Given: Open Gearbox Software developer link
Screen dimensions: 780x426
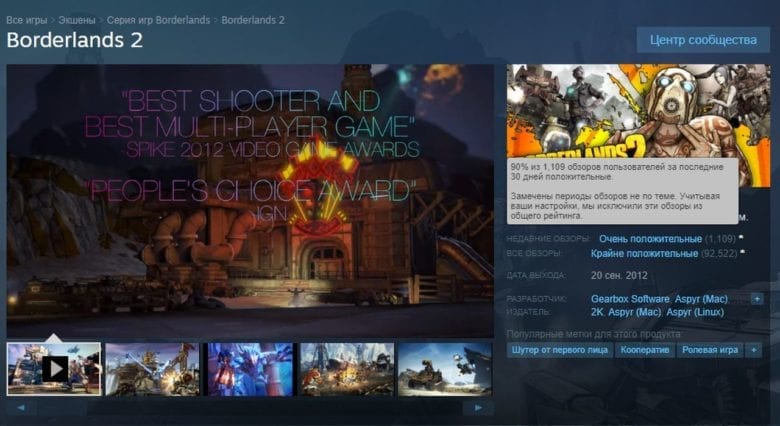Looking at the screenshot, I should pyautogui.click(x=630, y=299).
